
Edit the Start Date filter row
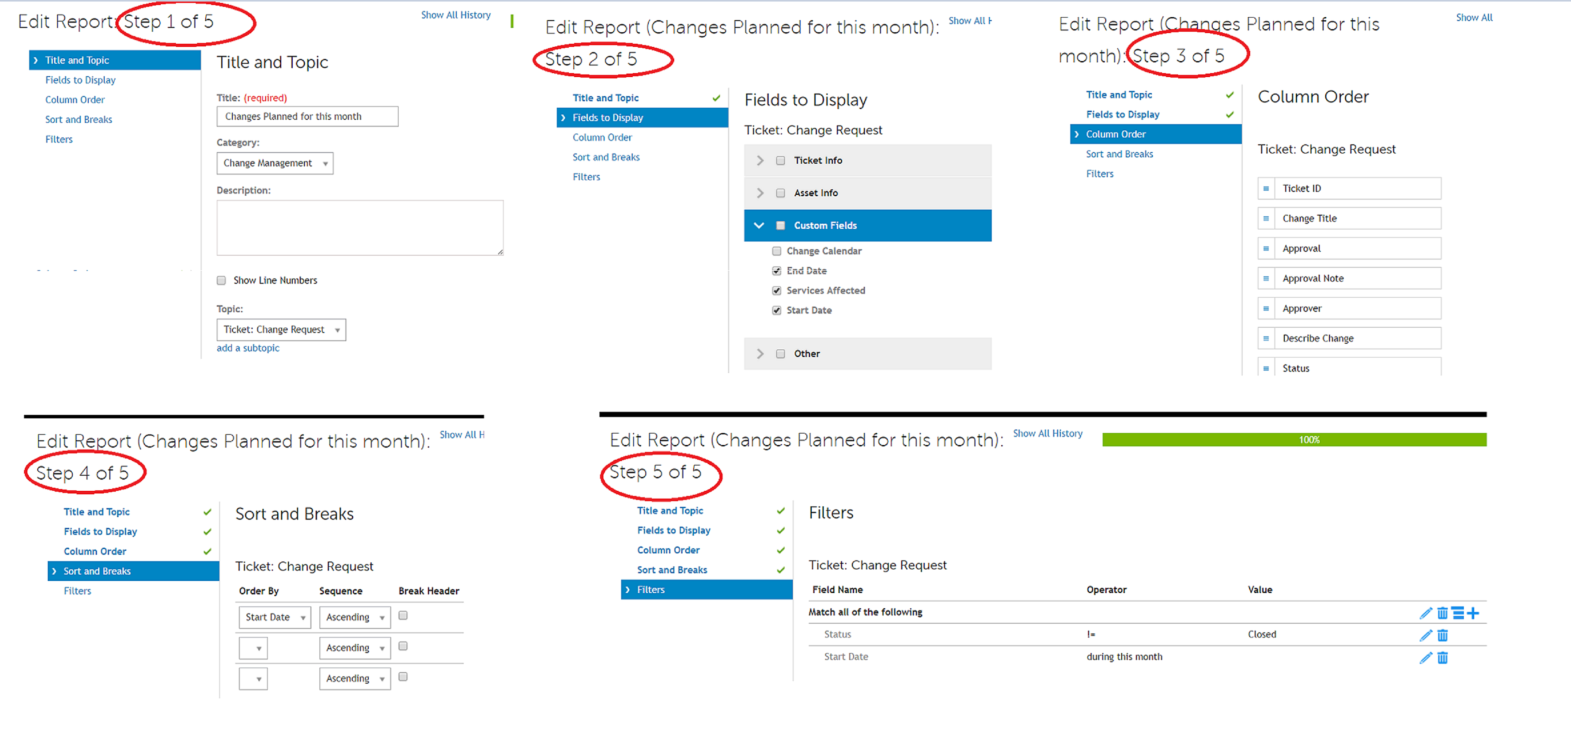pyautogui.click(x=1425, y=658)
